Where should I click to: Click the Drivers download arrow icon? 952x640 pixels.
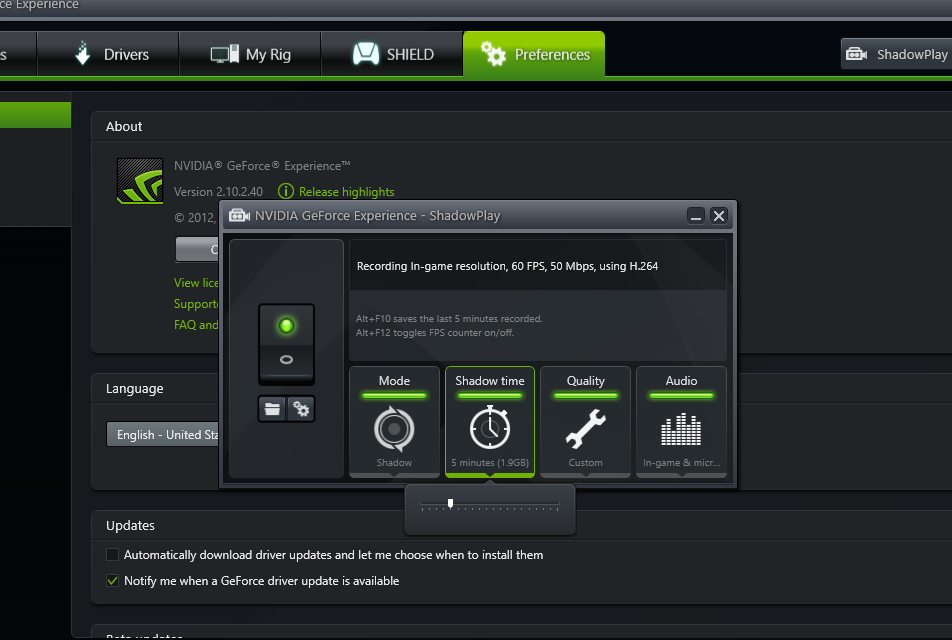[x=83, y=53]
